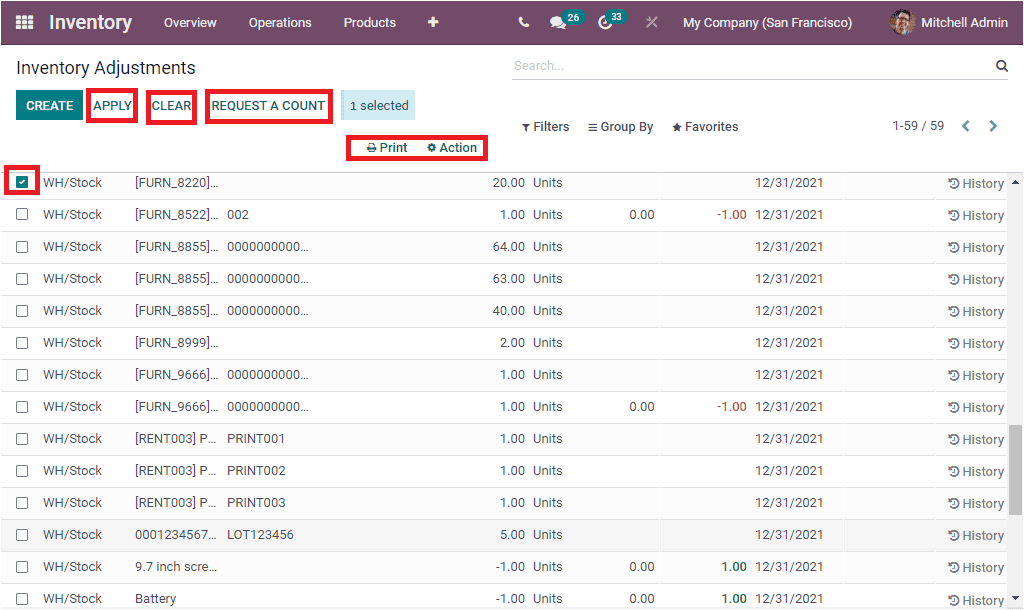
Task: Switch to the Operations menu
Action: (280, 22)
